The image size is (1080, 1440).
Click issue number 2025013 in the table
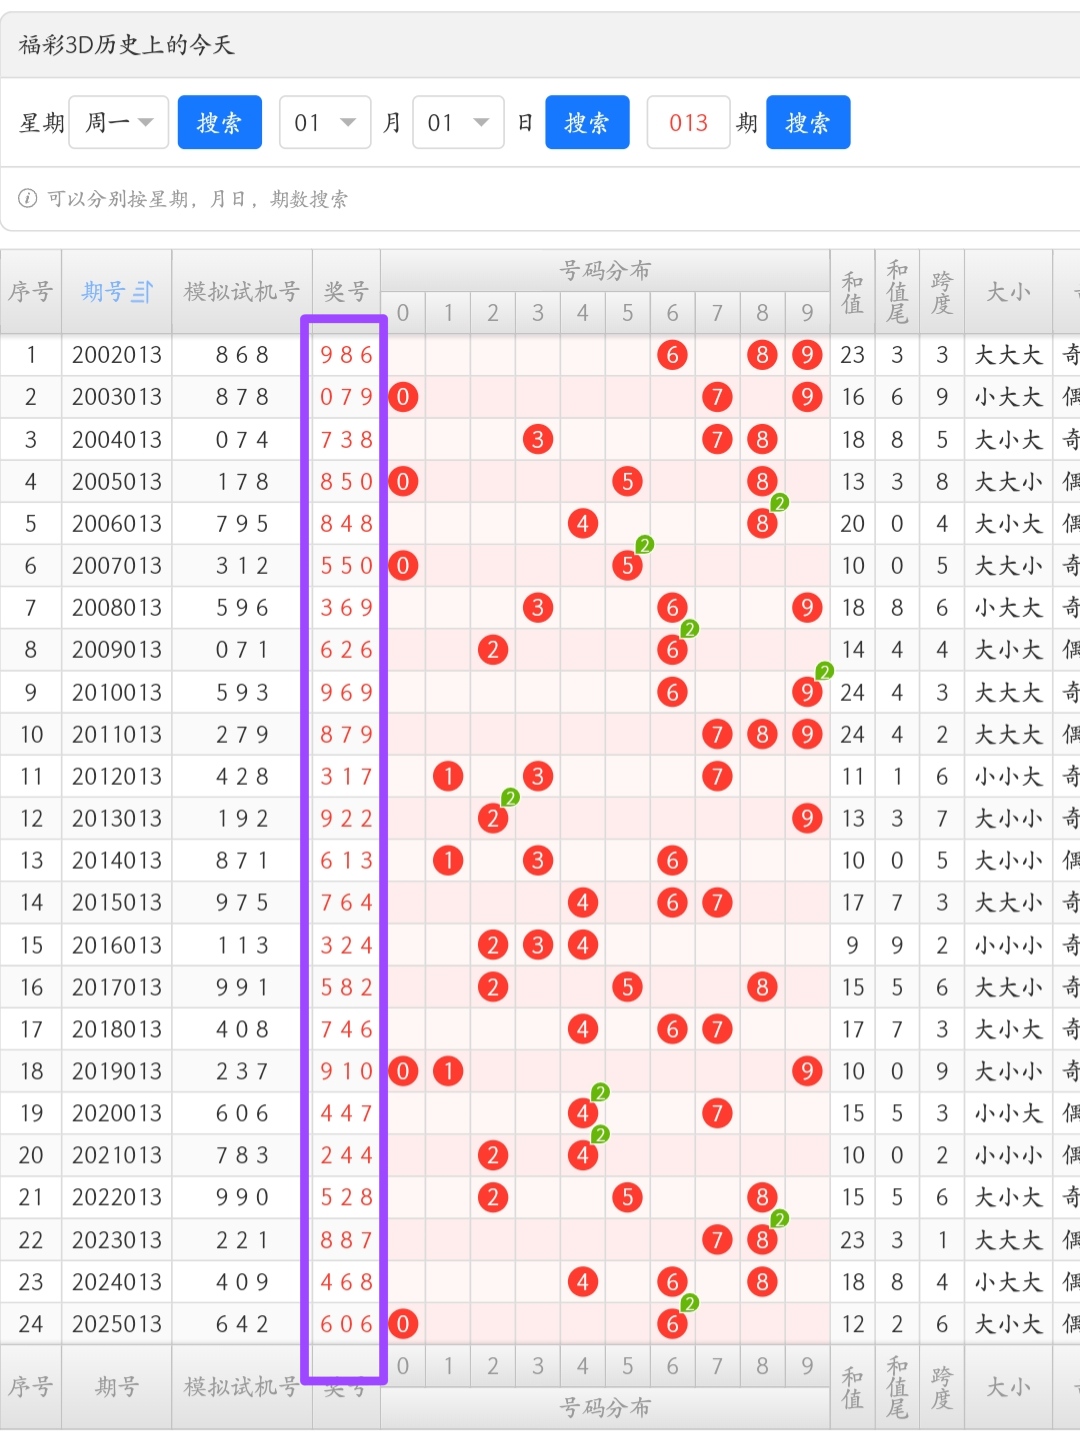[117, 1324]
